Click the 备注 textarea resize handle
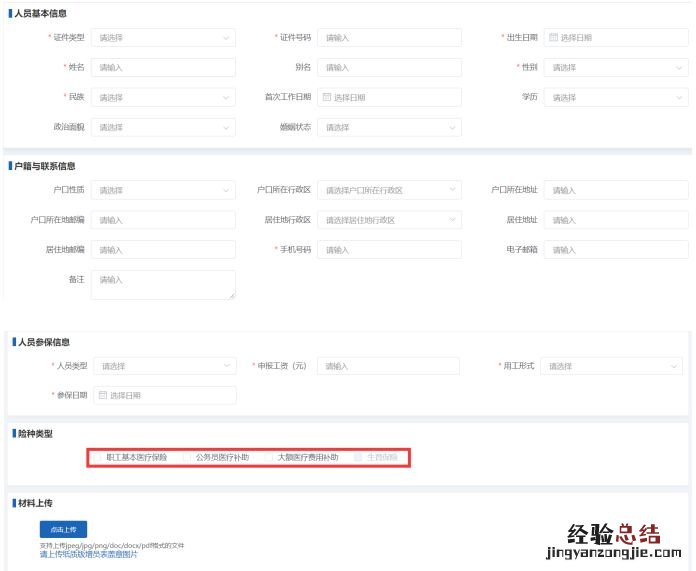 (232, 295)
